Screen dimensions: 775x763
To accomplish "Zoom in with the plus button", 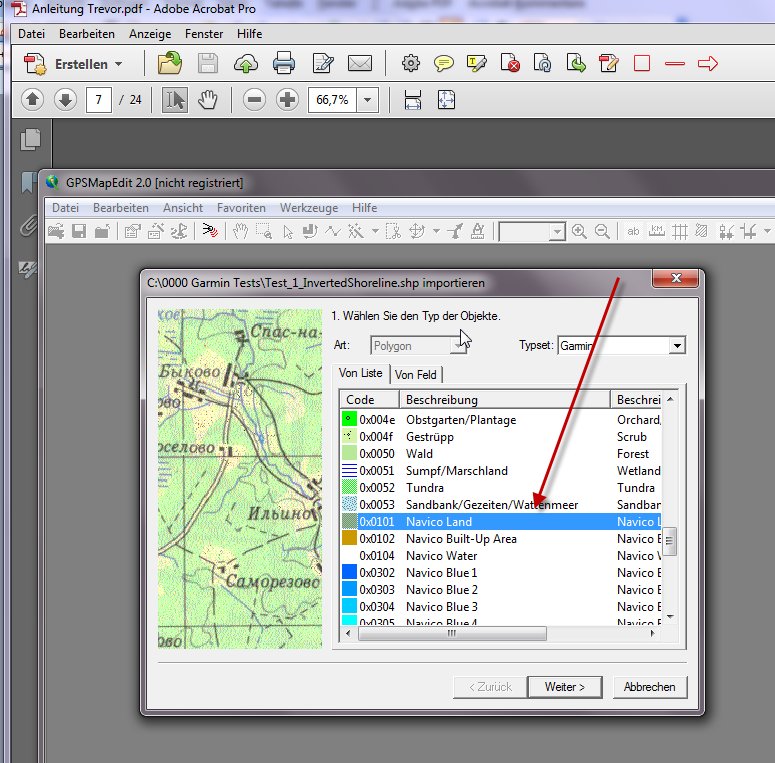I will tap(288, 100).
